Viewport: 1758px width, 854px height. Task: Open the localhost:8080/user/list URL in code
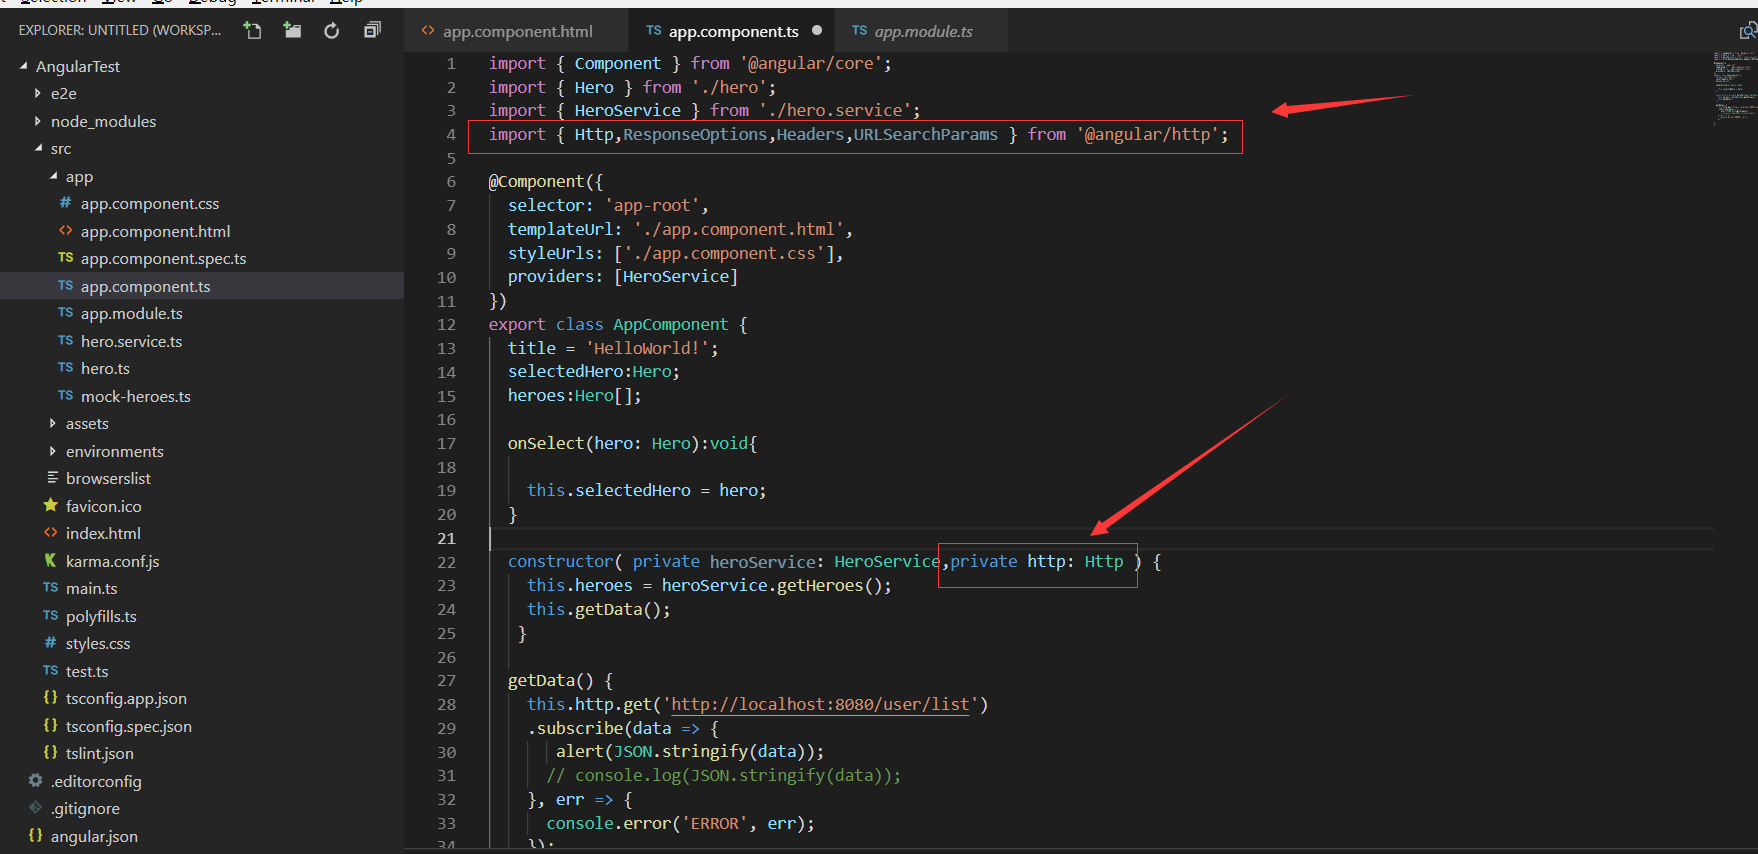coord(820,704)
